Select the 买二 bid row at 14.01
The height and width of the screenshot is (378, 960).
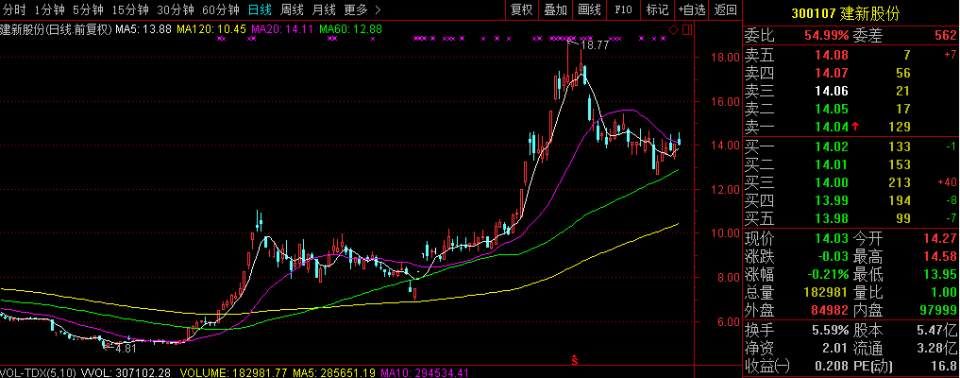click(x=850, y=165)
